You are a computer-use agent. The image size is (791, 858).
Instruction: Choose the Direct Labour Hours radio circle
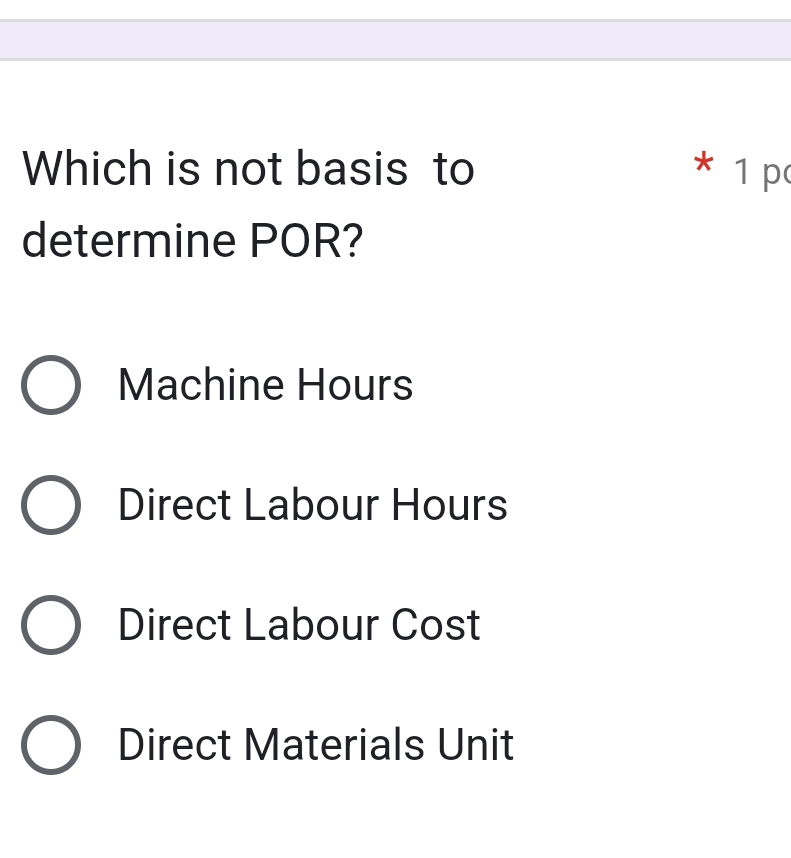click(x=50, y=505)
